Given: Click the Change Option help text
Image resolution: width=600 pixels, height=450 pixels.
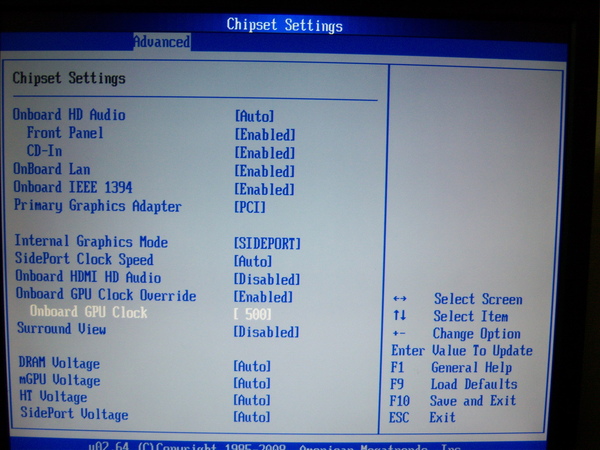Looking at the screenshot, I should click(x=476, y=334).
